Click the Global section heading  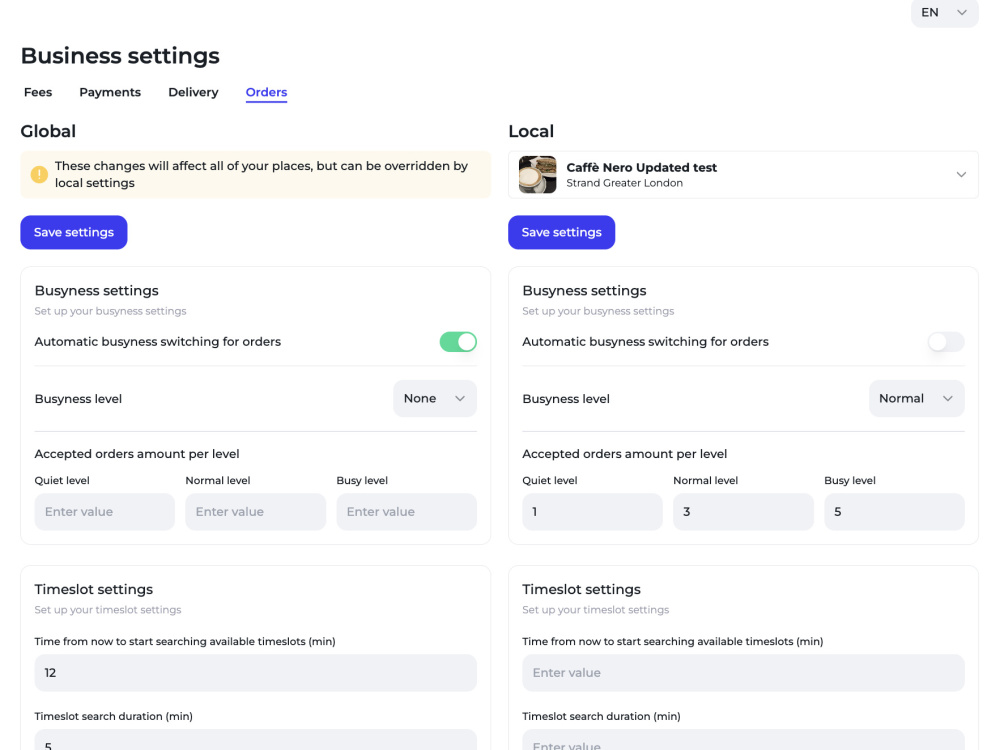tap(48, 131)
